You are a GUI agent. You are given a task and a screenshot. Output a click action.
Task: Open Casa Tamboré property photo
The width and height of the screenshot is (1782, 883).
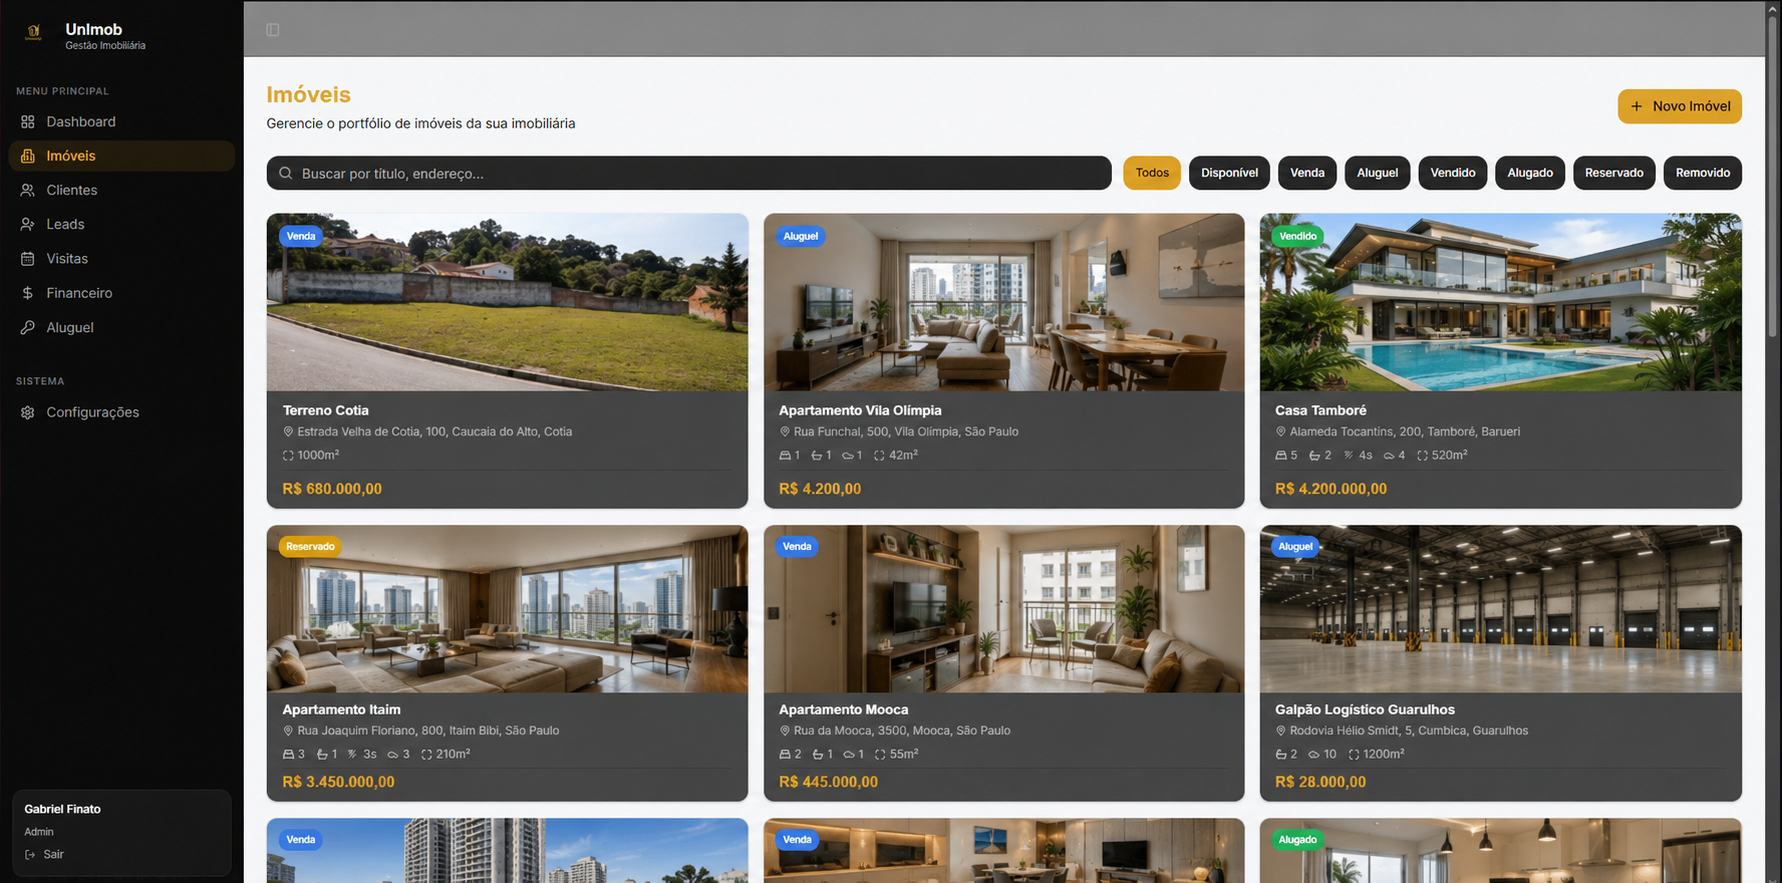tap(1500, 302)
